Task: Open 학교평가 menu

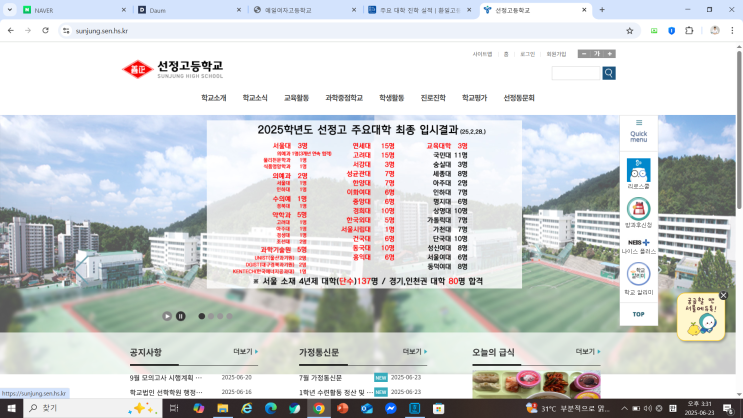Action: pos(474,98)
